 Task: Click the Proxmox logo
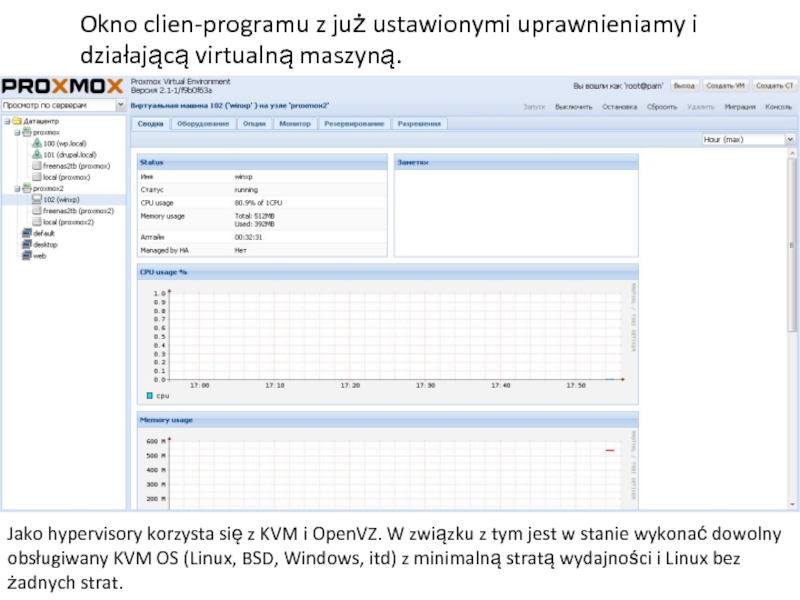(62, 86)
